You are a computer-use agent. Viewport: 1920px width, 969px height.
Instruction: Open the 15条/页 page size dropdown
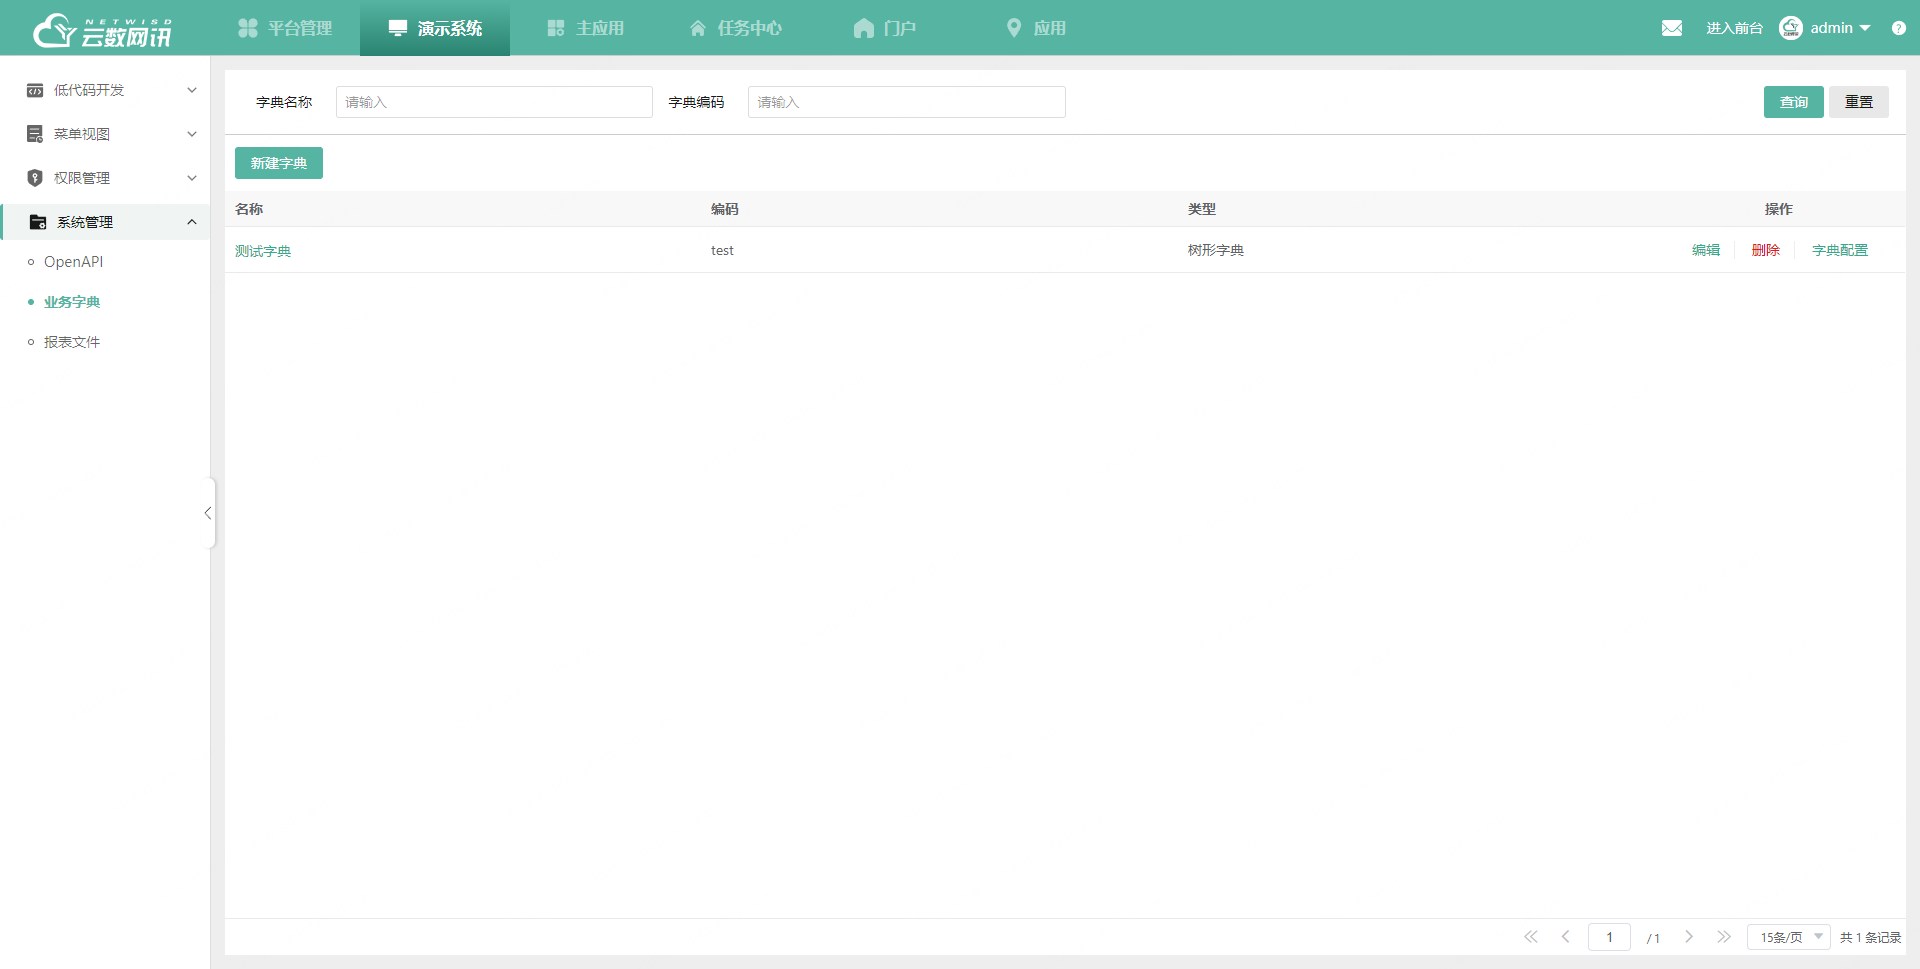coord(1789,937)
